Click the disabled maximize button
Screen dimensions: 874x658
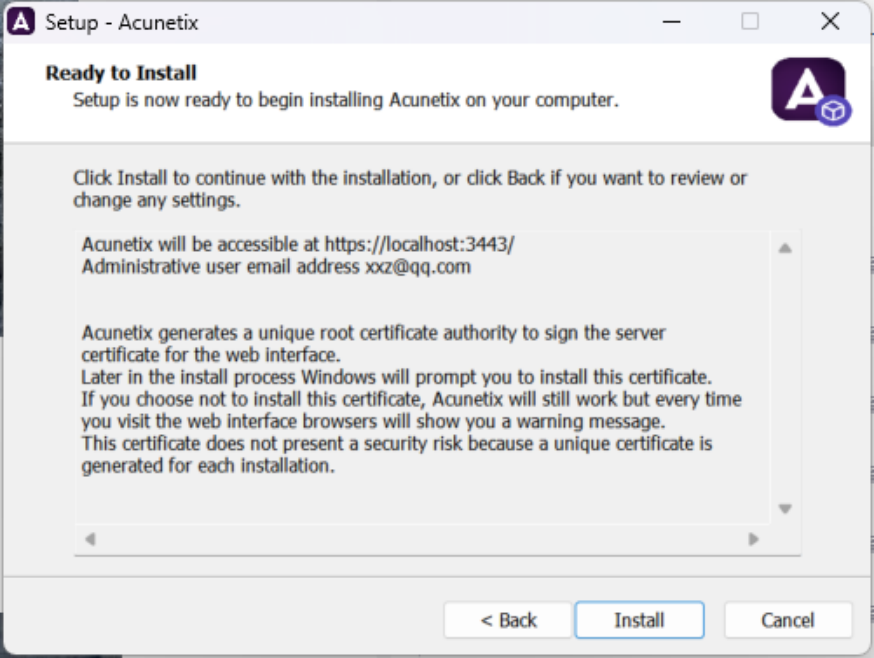click(x=750, y=22)
